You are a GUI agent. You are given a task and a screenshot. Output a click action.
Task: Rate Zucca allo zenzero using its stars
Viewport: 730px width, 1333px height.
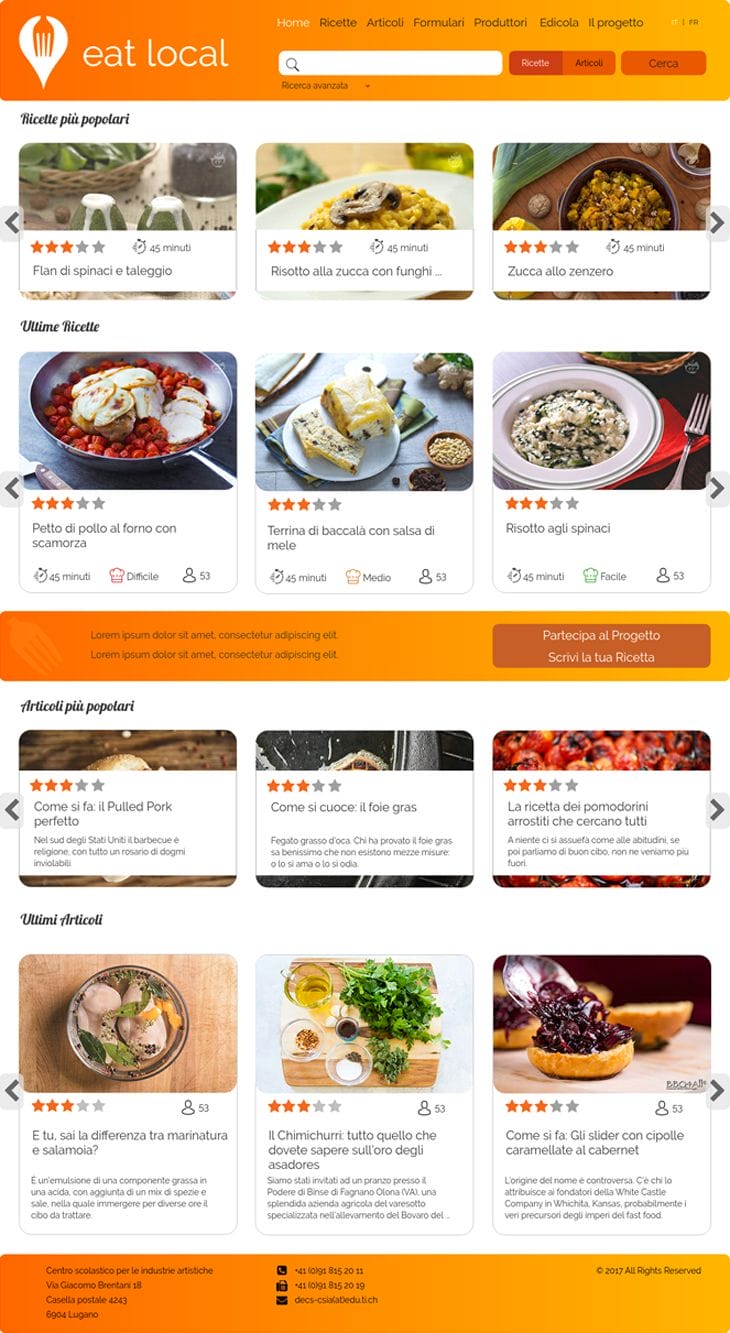point(541,247)
